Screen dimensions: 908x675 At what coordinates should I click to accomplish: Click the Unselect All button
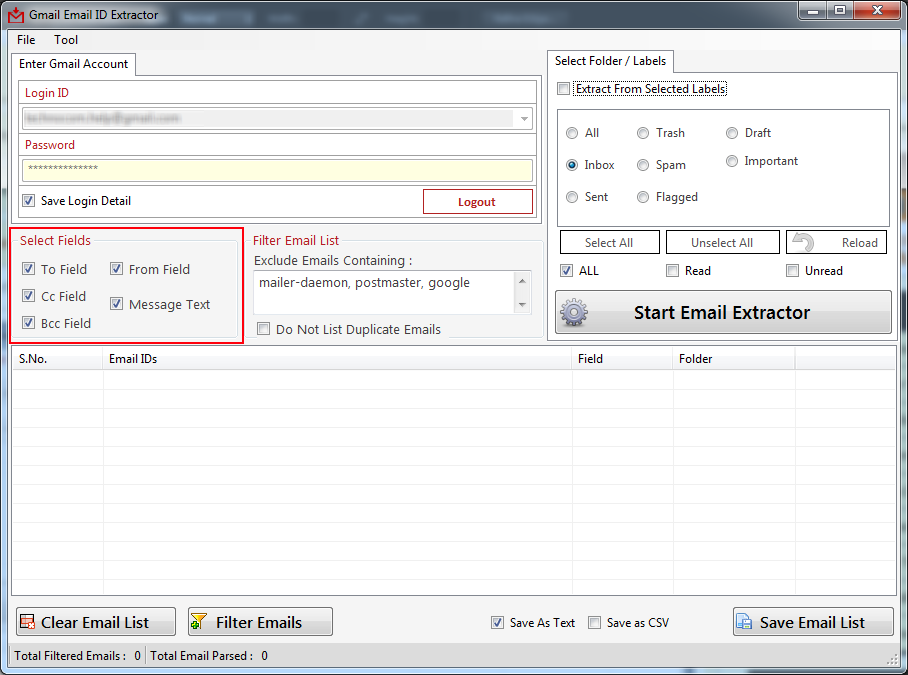coord(722,243)
